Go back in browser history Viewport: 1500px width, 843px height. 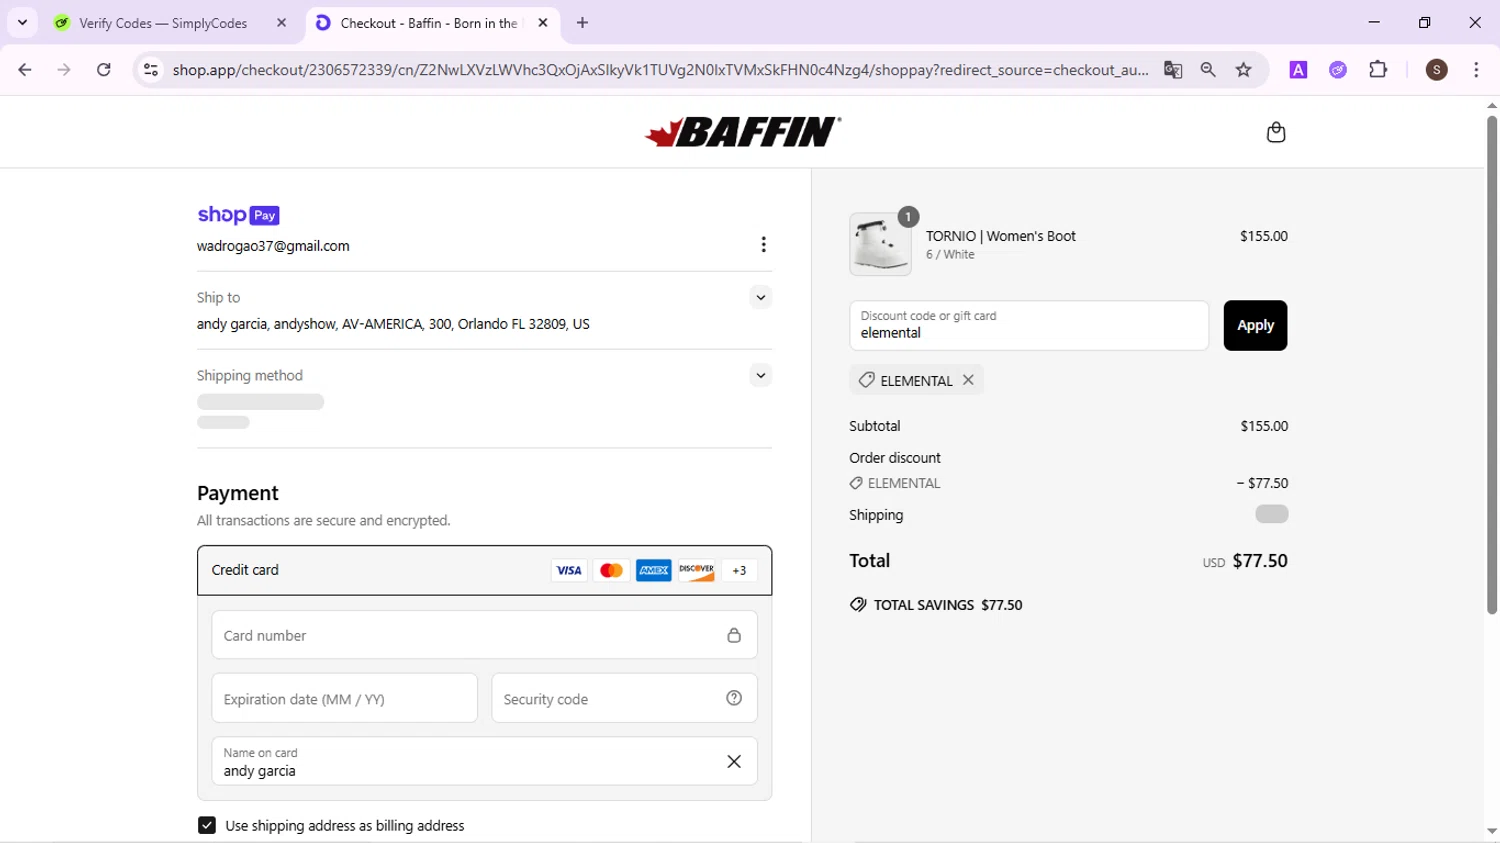[x=25, y=70]
